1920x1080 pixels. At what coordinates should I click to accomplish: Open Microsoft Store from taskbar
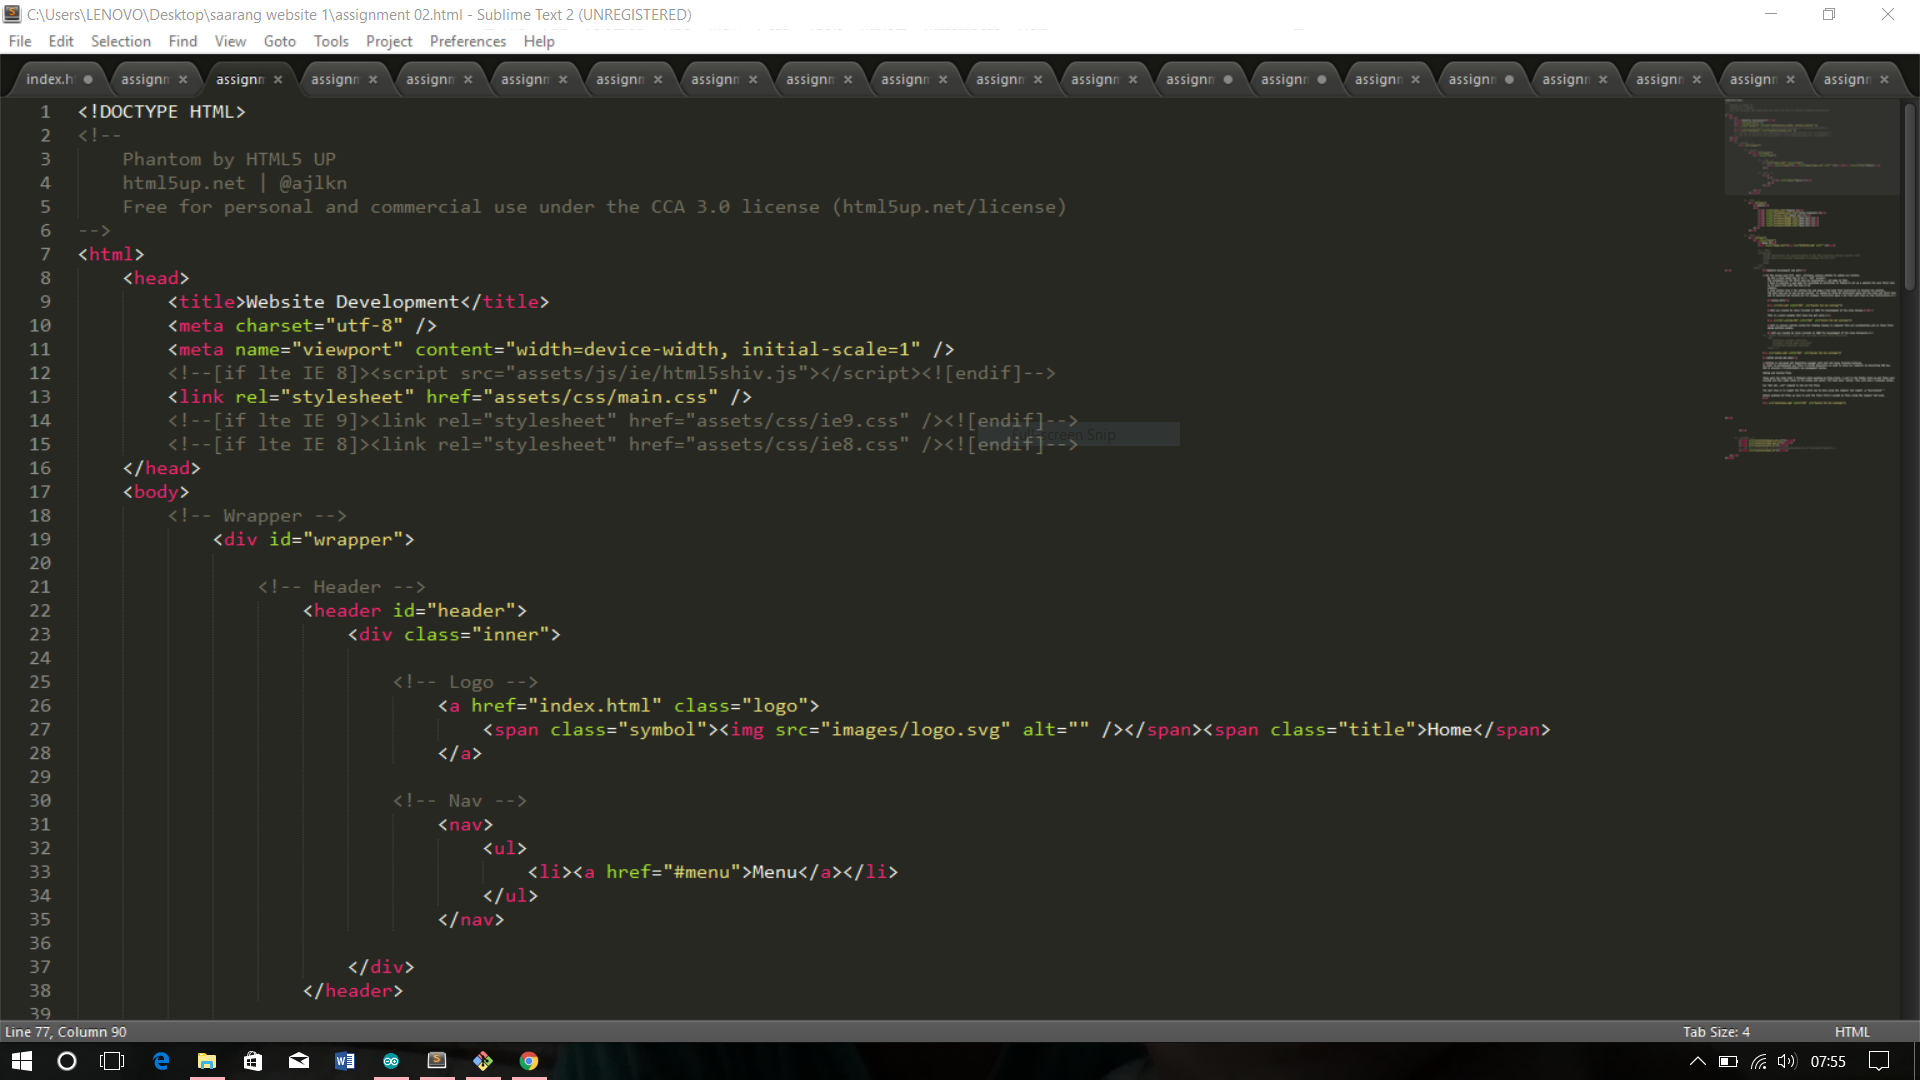(x=253, y=1061)
